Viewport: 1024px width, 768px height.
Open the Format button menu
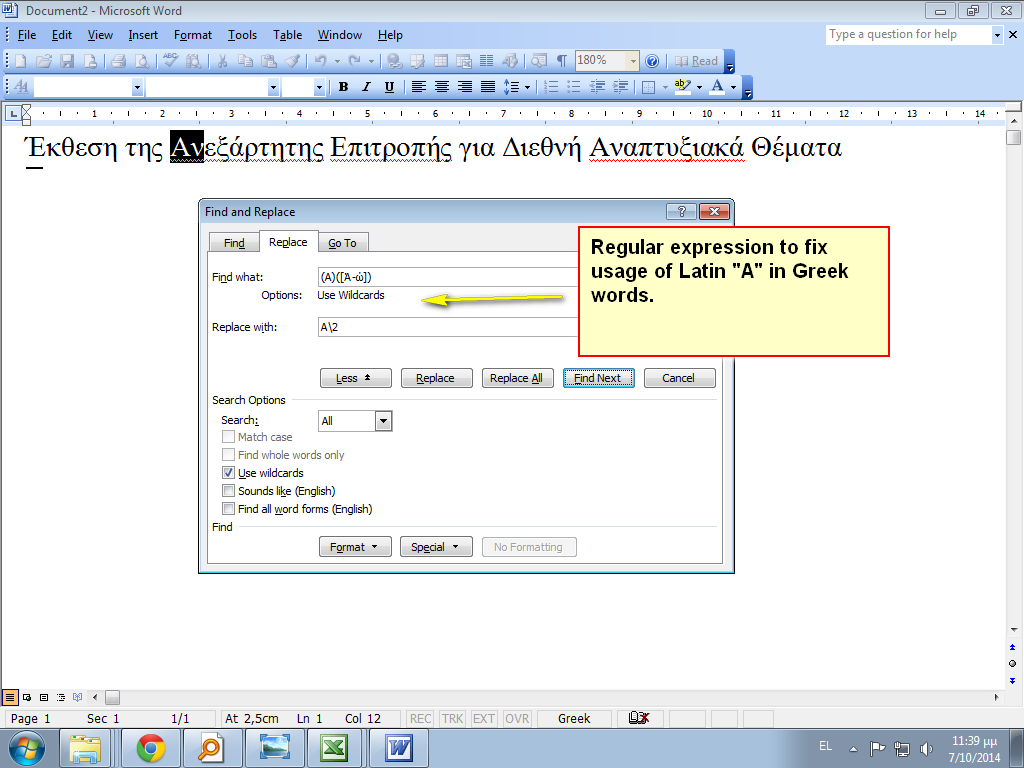coord(355,547)
